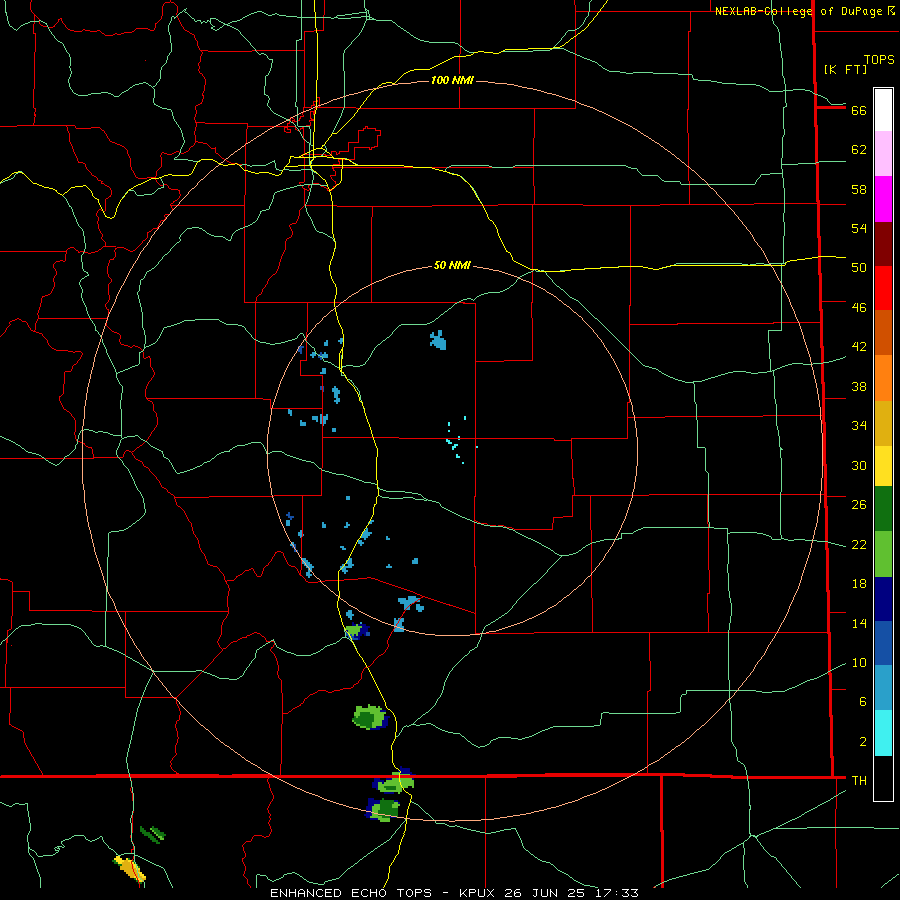
Task: Select the magenta legend swatch near 58
Action: pos(883,199)
